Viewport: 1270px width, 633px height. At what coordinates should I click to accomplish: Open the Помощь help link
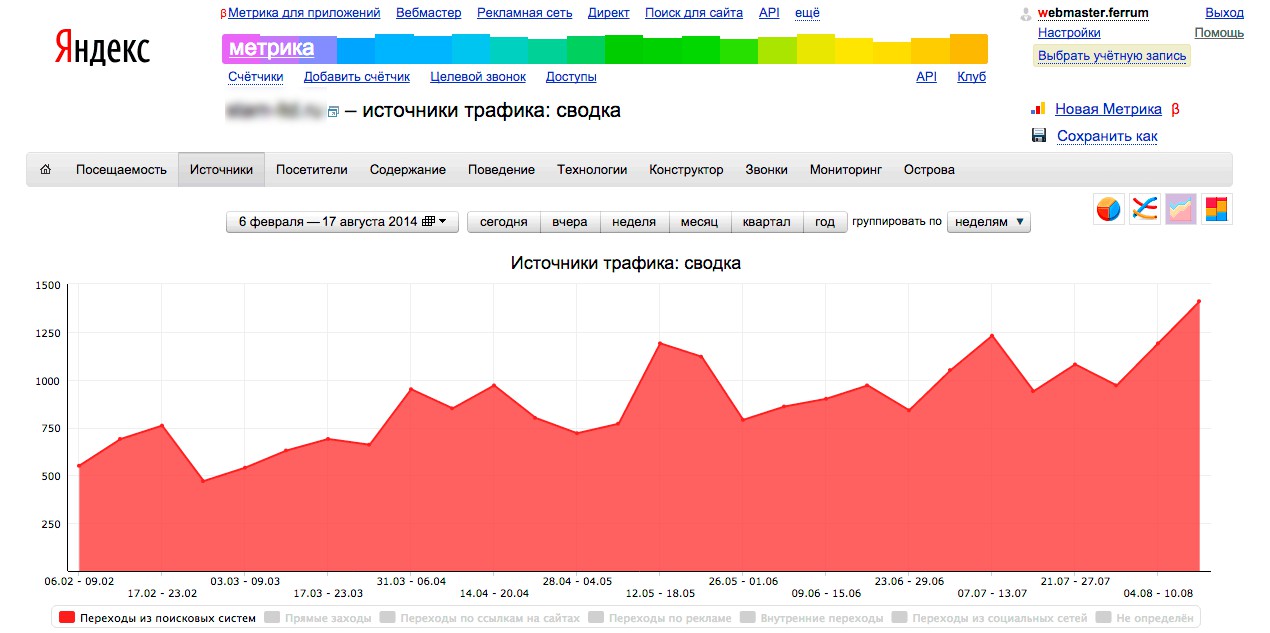(x=1219, y=33)
